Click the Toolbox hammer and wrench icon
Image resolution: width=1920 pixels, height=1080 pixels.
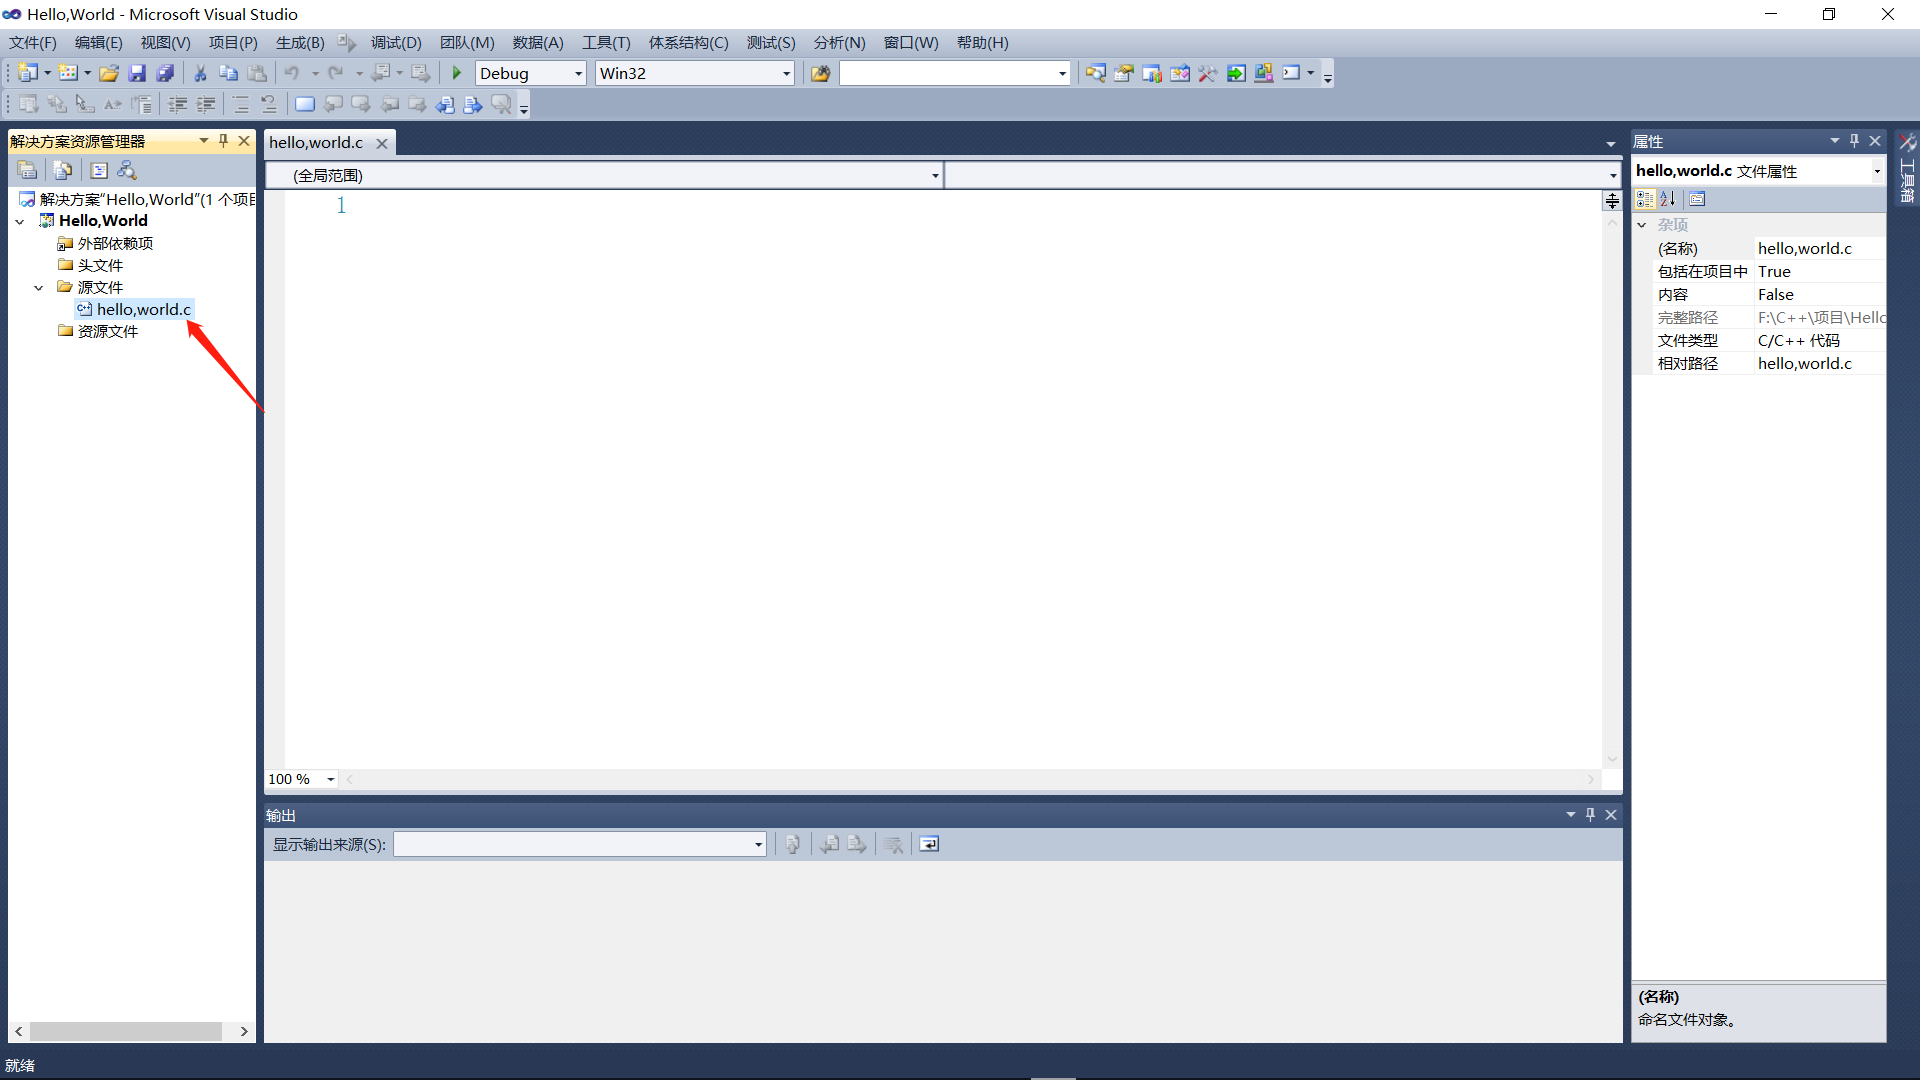click(x=1208, y=73)
